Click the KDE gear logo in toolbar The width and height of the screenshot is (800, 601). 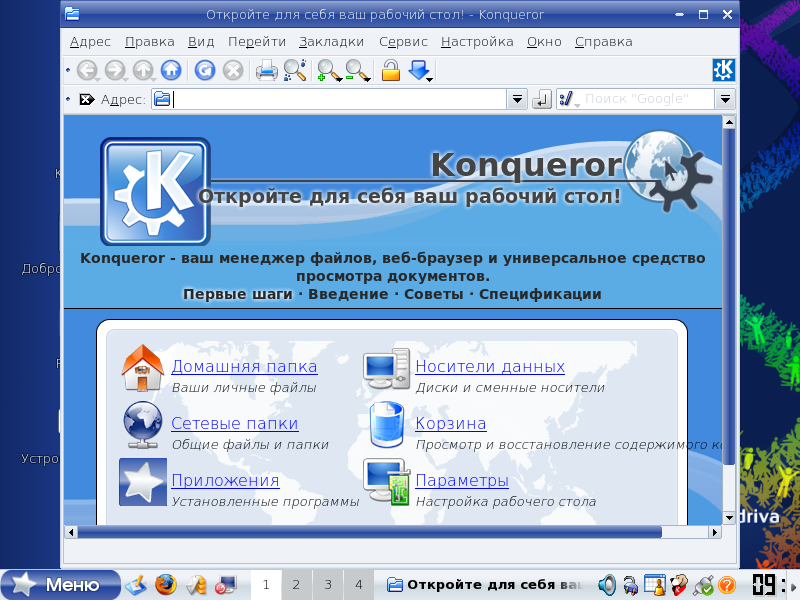pos(723,70)
